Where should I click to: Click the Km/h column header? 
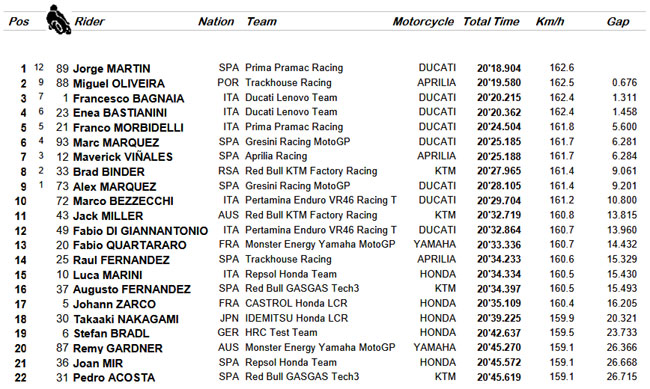pyautogui.click(x=550, y=22)
